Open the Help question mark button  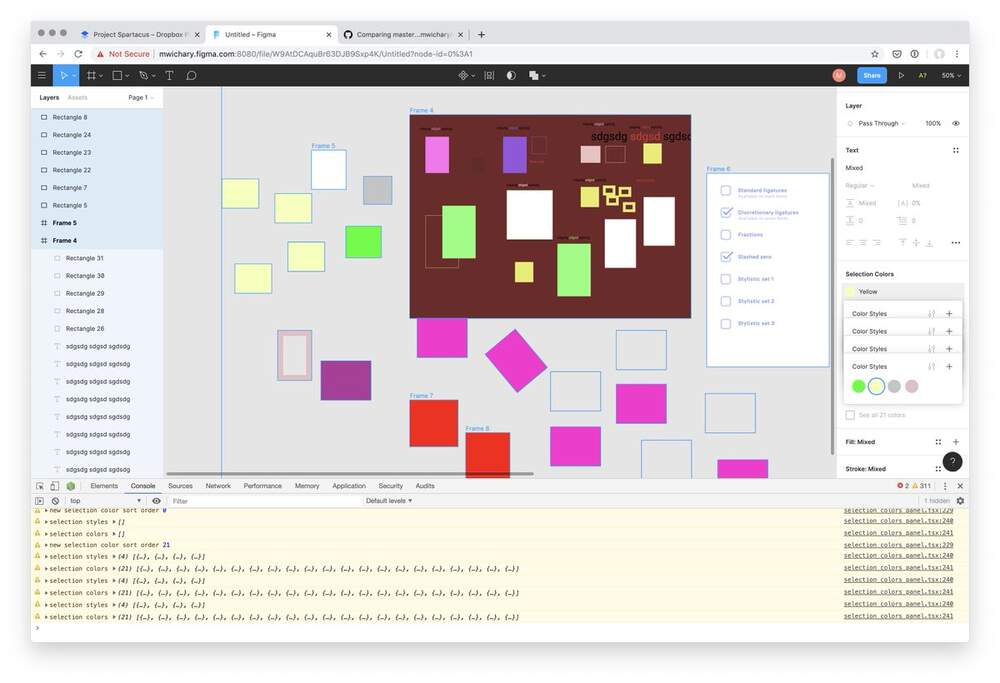(x=952, y=461)
